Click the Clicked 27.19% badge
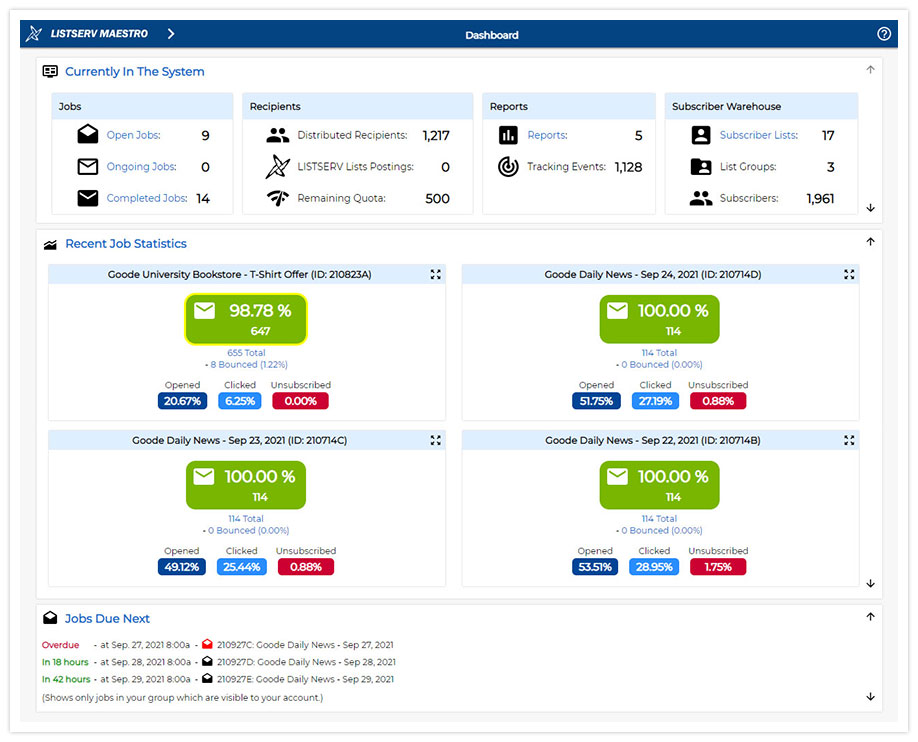 [x=655, y=401]
